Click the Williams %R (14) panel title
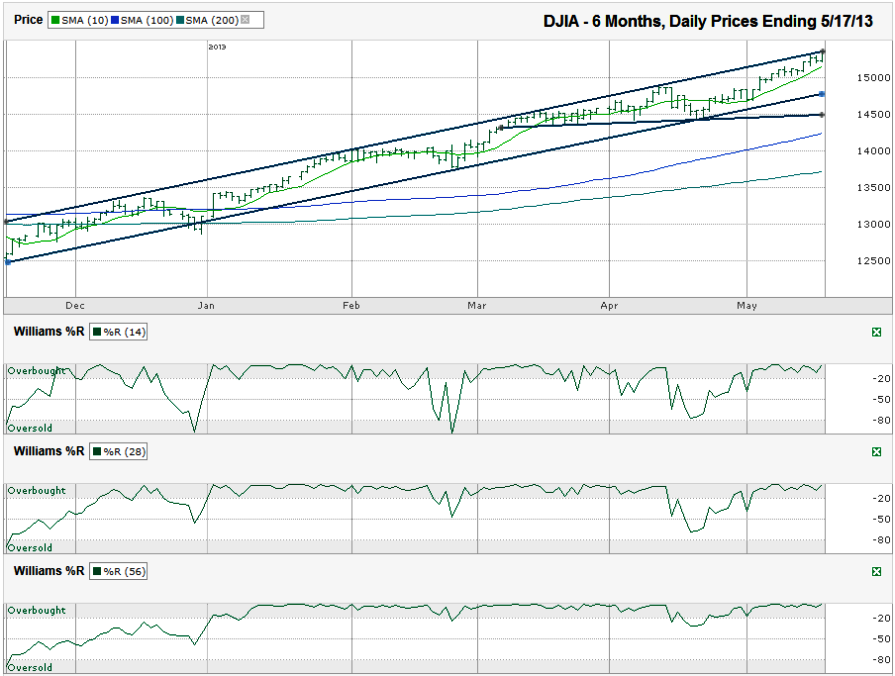The height and width of the screenshot is (676, 895). 49,332
